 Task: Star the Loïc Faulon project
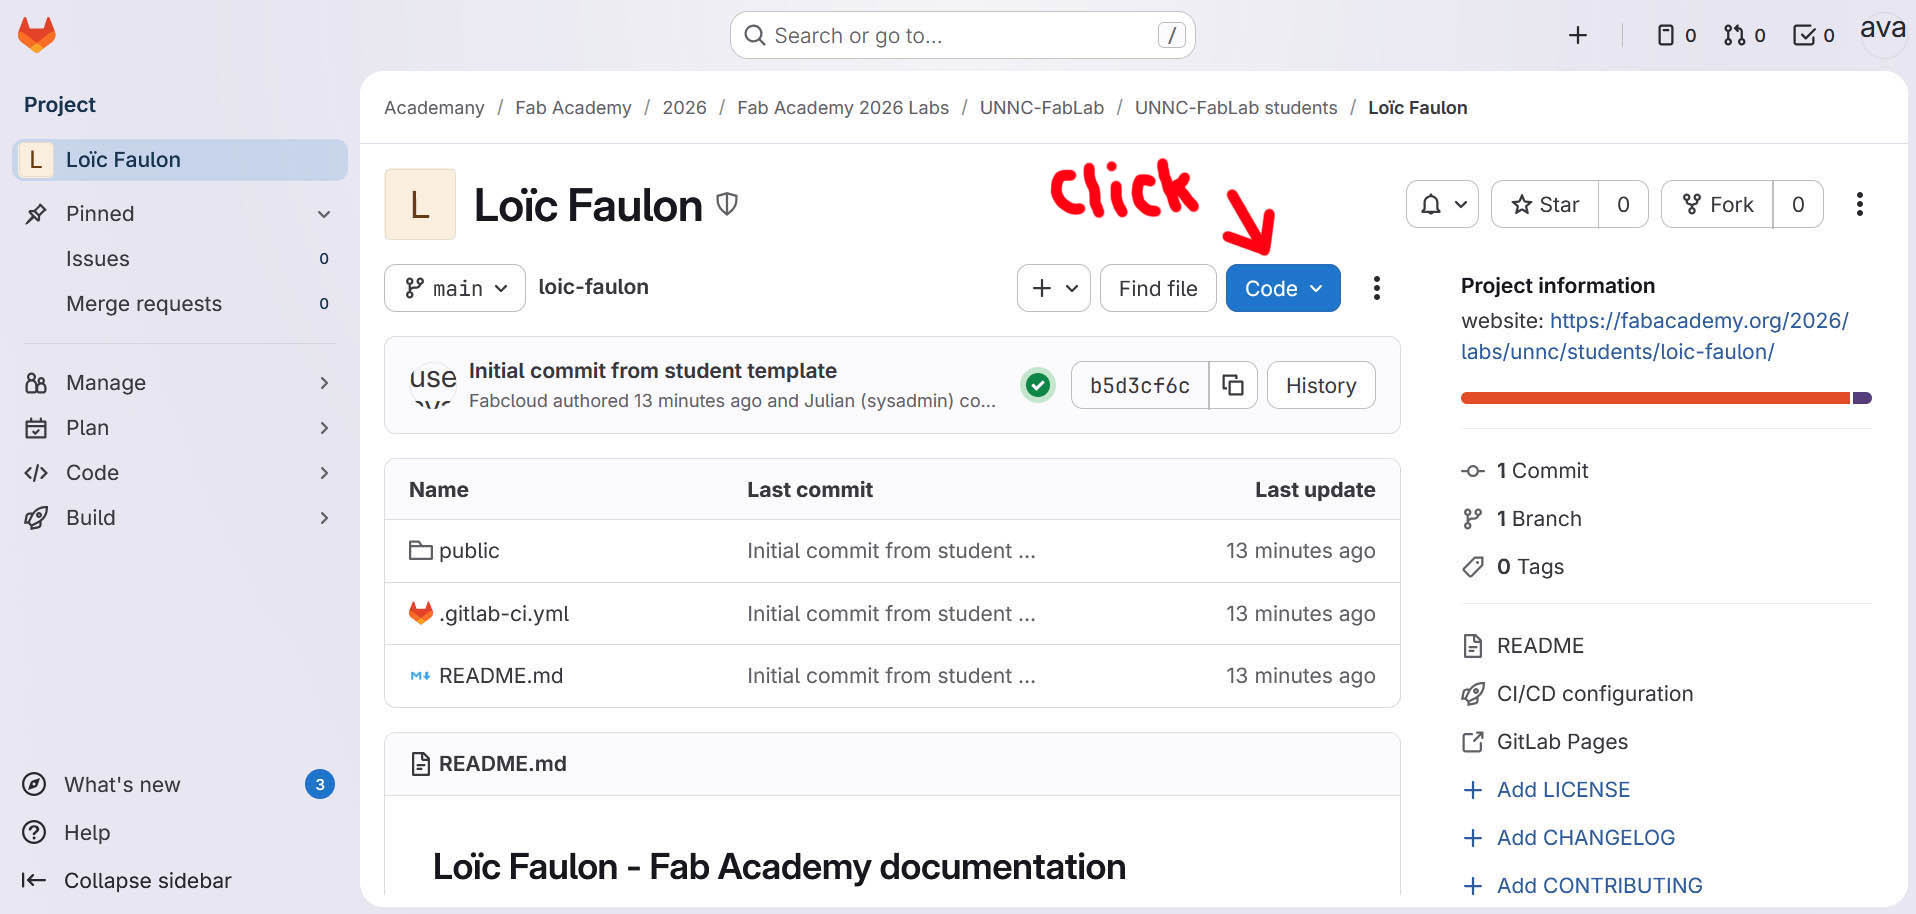[x=1545, y=204]
